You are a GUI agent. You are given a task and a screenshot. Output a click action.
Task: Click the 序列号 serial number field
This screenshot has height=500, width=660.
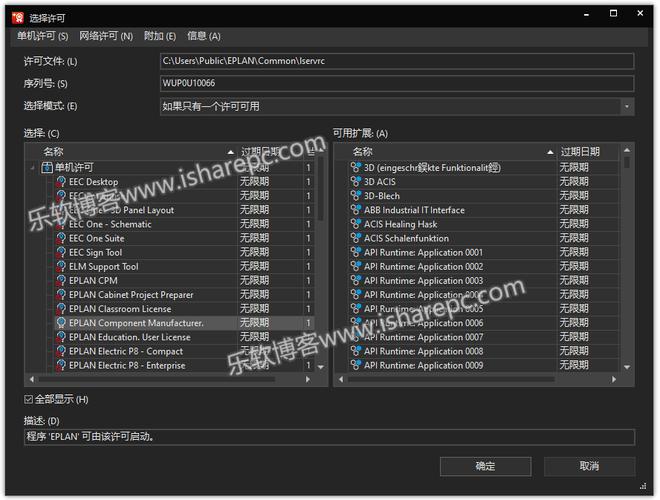tap(397, 83)
